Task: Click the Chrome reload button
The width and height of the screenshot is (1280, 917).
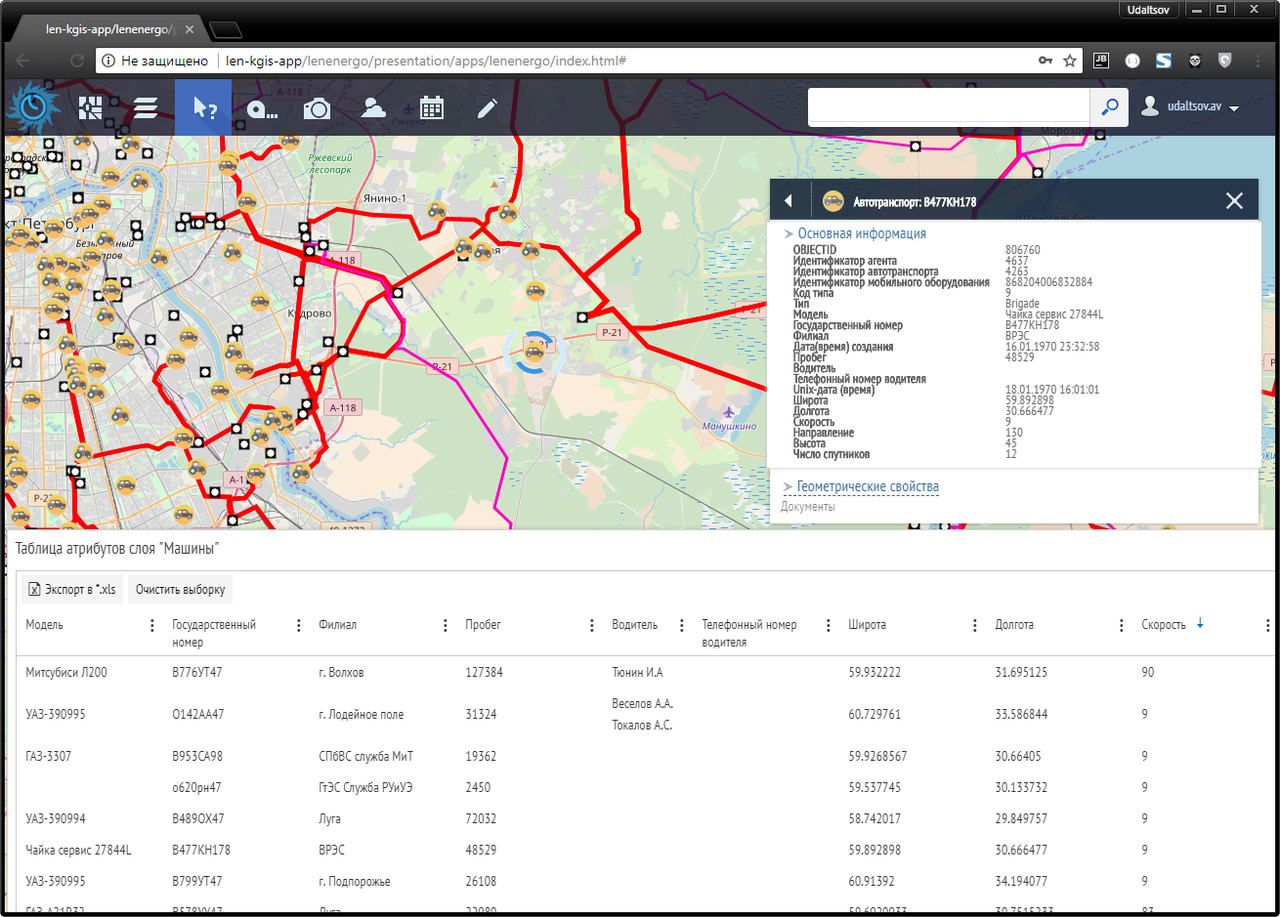Action: tap(77, 61)
